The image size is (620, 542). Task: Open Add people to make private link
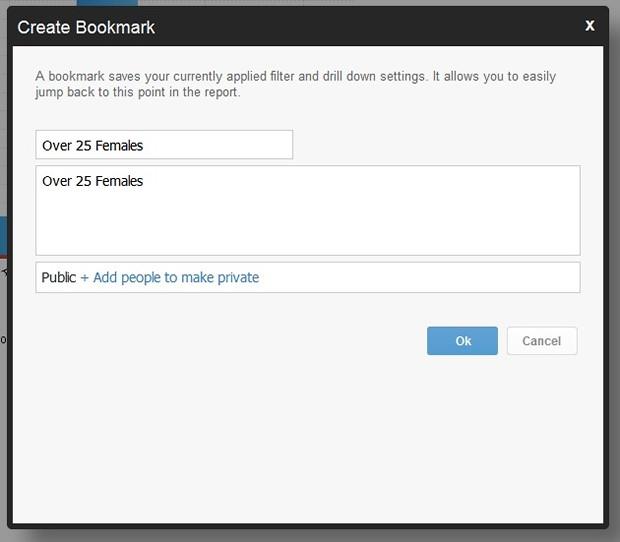[x=176, y=278]
